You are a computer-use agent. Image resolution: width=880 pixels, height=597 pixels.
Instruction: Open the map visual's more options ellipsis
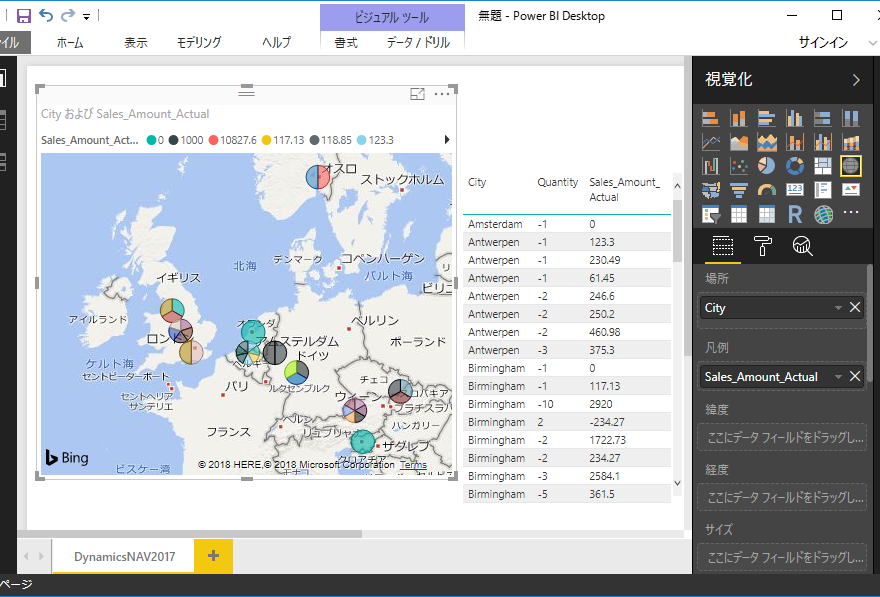(x=442, y=94)
